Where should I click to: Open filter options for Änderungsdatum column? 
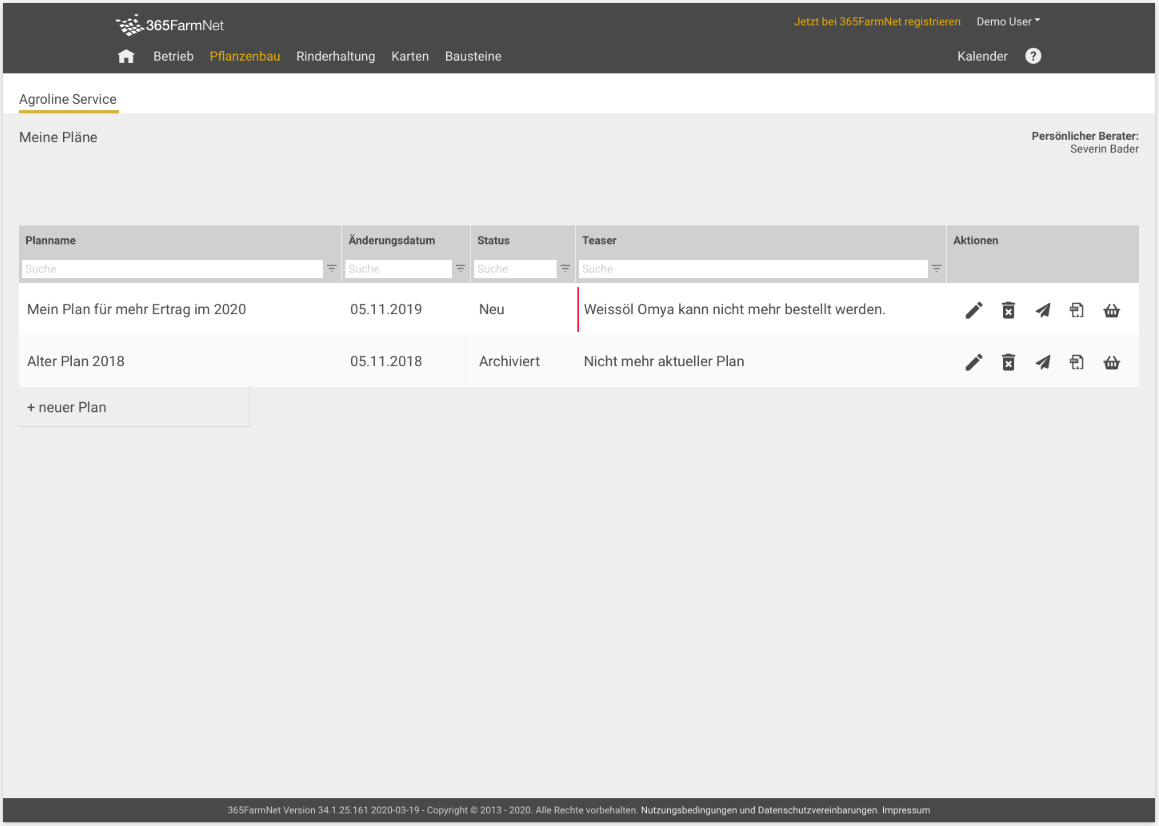(461, 269)
